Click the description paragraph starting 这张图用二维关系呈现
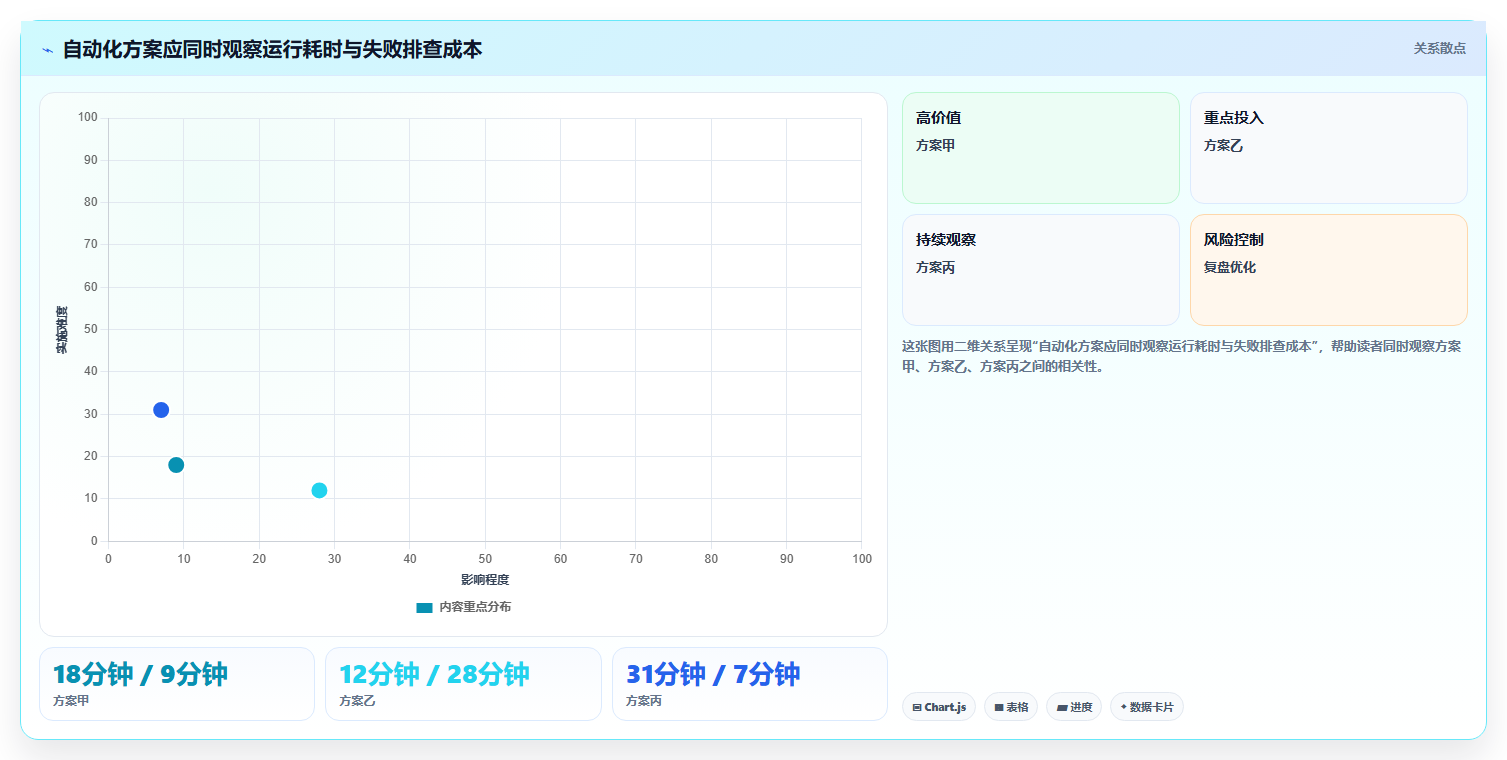This screenshot has width=1507, height=760. (x=1182, y=356)
